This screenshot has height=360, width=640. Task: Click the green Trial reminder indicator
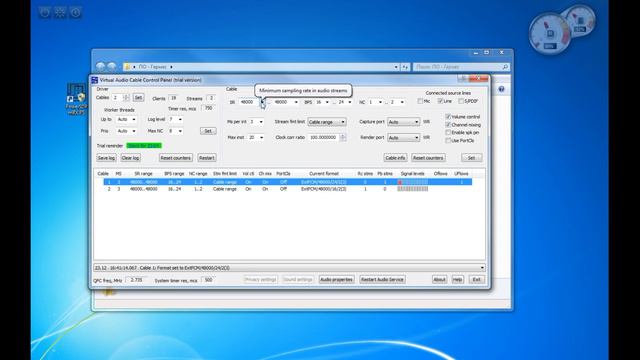point(144,146)
